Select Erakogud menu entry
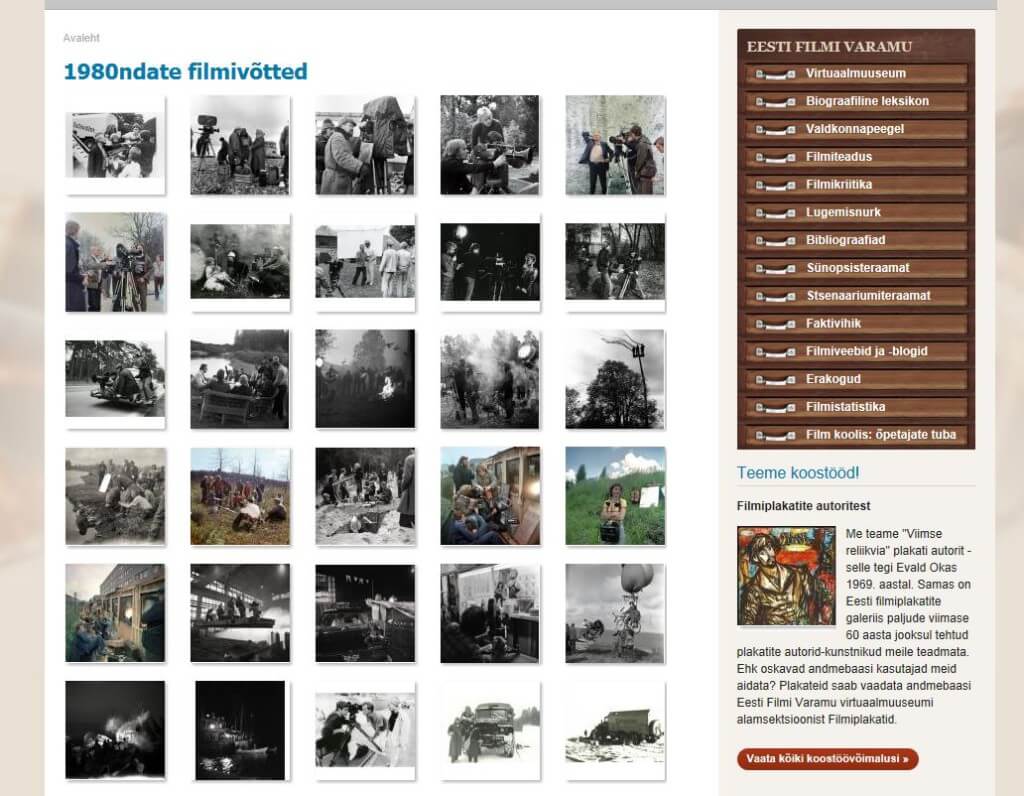The image size is (1024, 796). click(x=856, y=379)
